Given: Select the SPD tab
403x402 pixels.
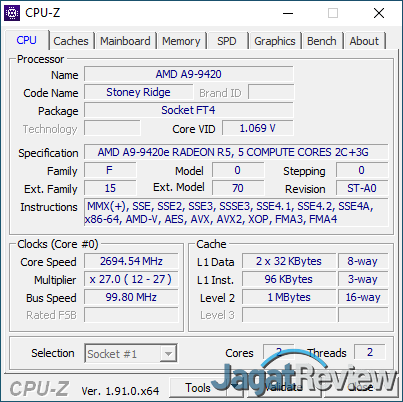Looking at the screenshot, I should (x=227, y=41).
